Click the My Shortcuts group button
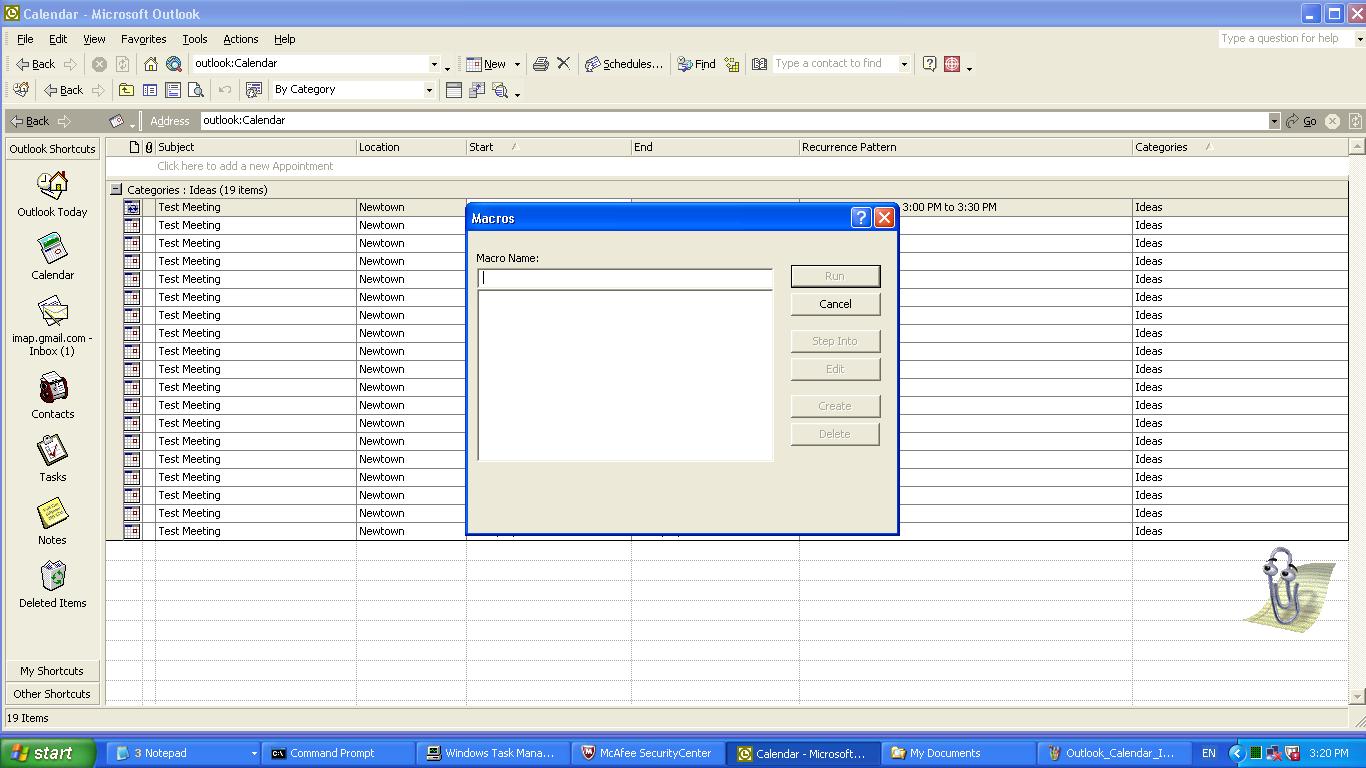The width and height of the screenshot is (1366, 768). click(52, 671)
